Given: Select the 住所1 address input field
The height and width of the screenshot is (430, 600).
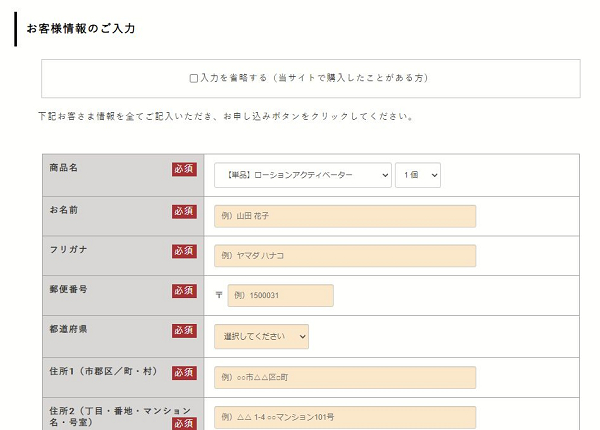Looking at the screenshot, I should 344,378.
